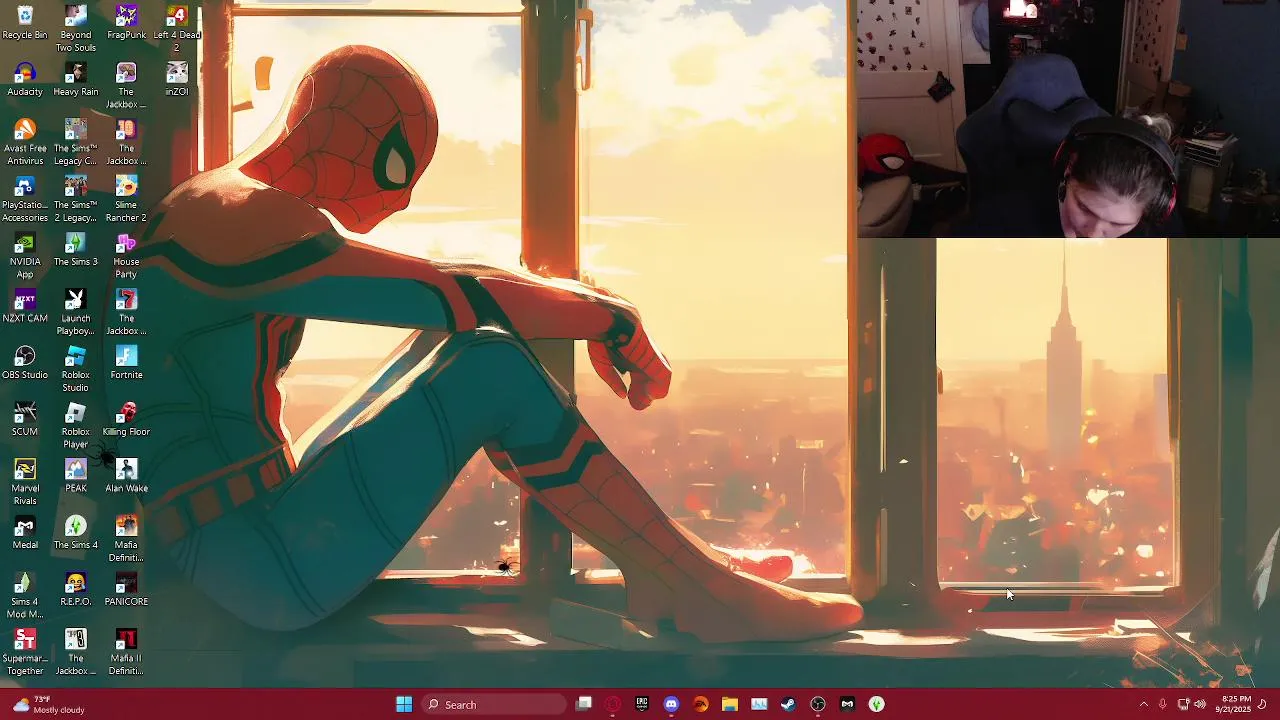Open PANICORE desktop icon

[126, 589]
